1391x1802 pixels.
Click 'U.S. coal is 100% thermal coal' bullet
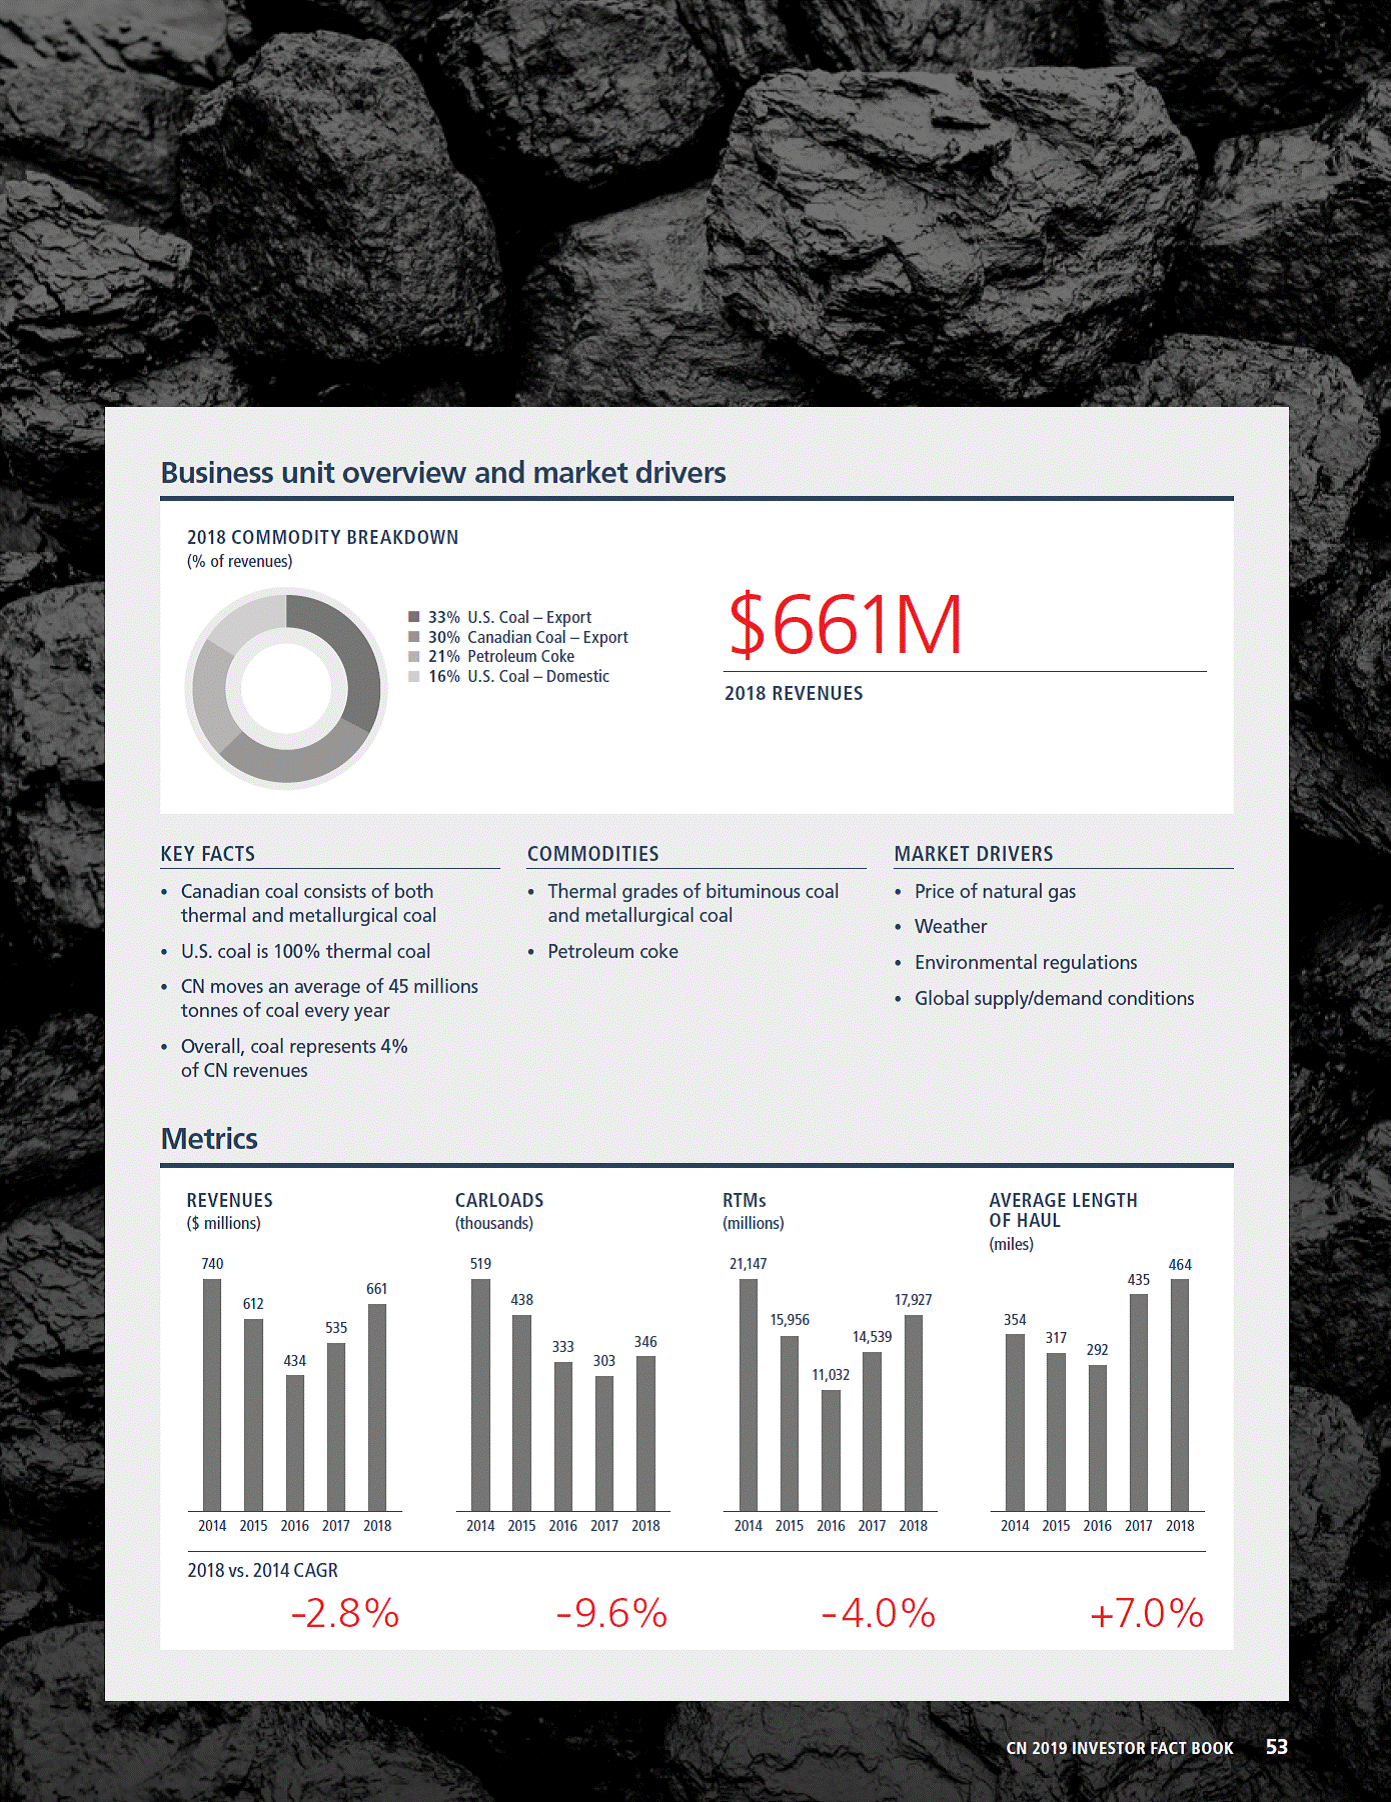pos(305,951)
